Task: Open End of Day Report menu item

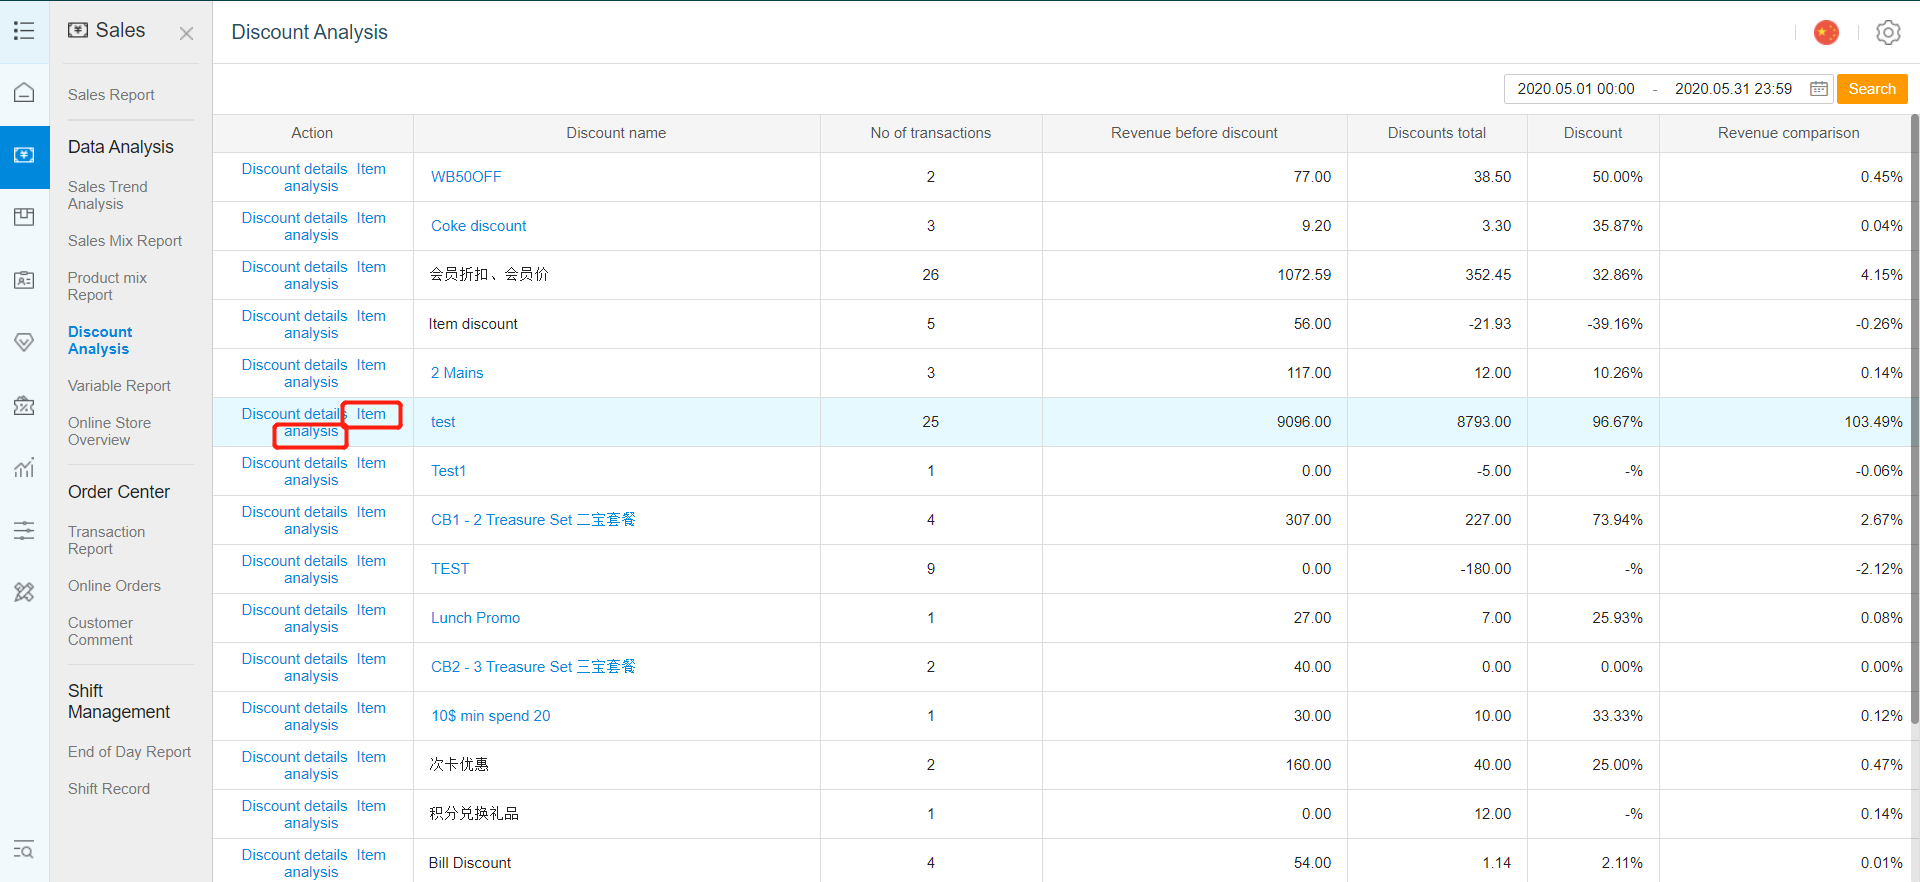Action: coord(129,752)
